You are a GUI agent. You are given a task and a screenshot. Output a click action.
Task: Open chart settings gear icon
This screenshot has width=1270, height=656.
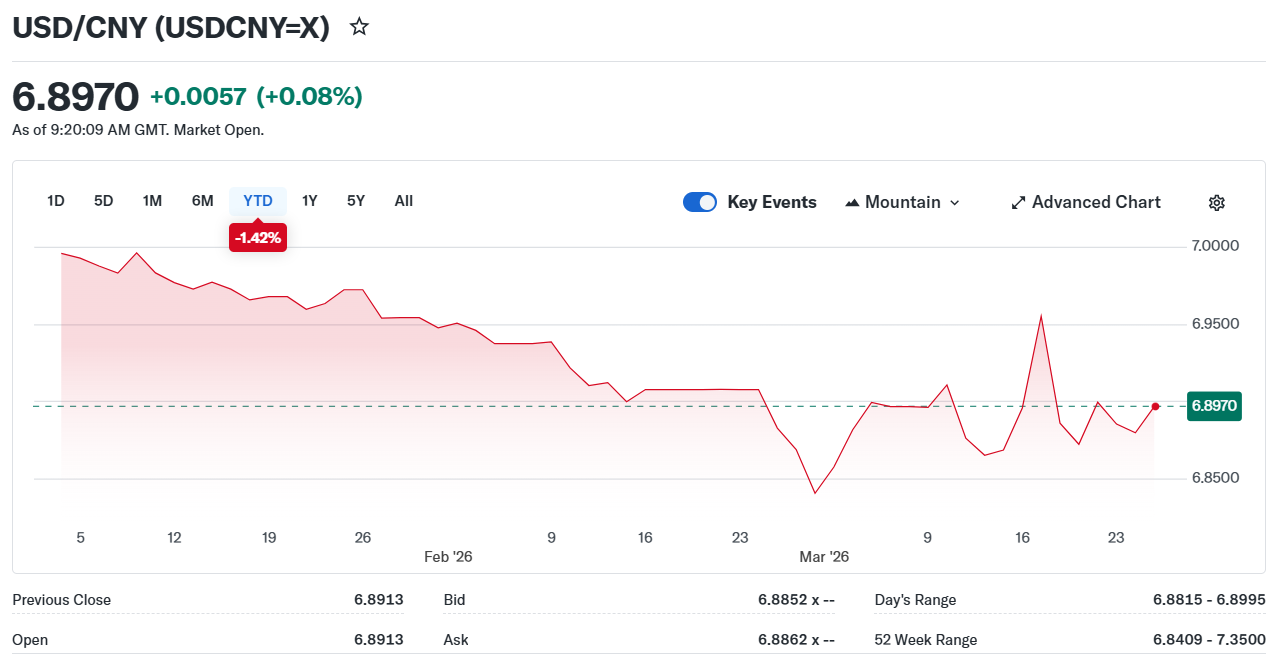point(1216,203)
